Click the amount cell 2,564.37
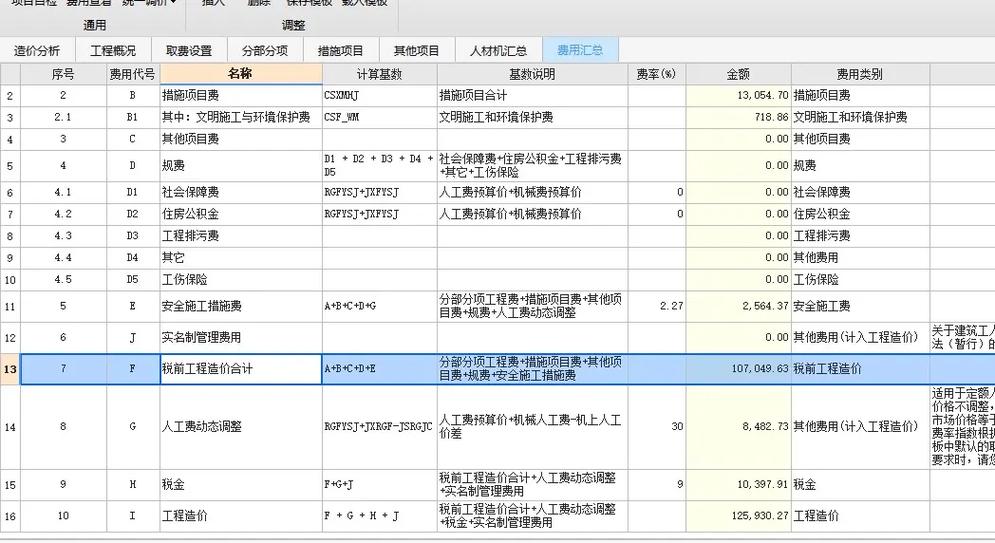 pyautogui.click(x=738, y=306)
